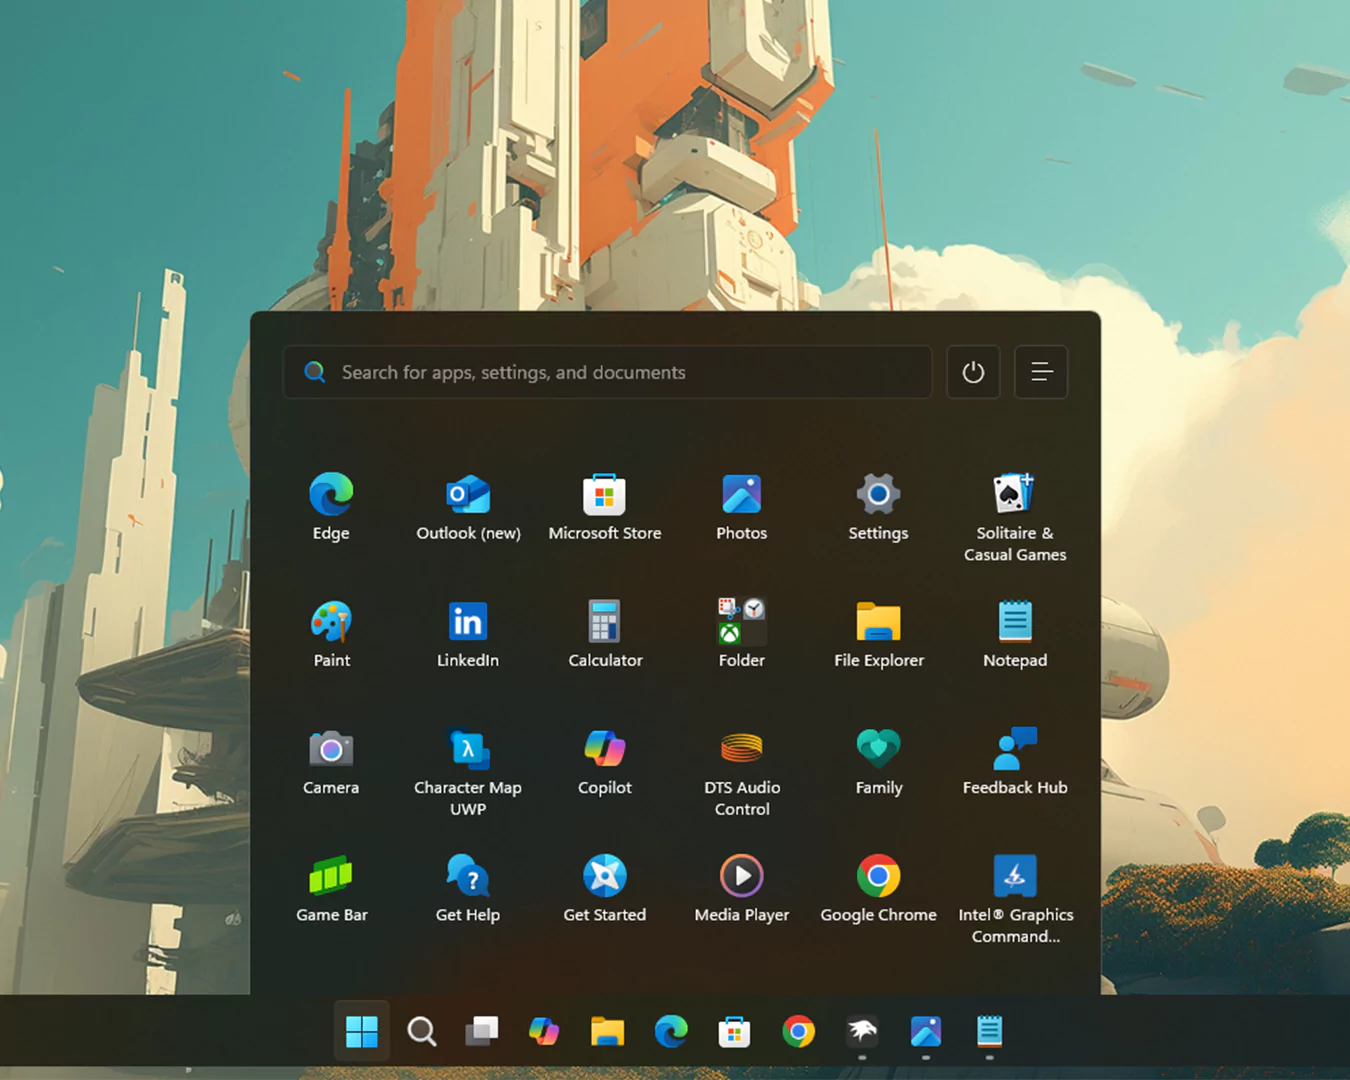Open the app Folder group
The height and width of the screenshot is (1080, 1350).
[742, 634]
